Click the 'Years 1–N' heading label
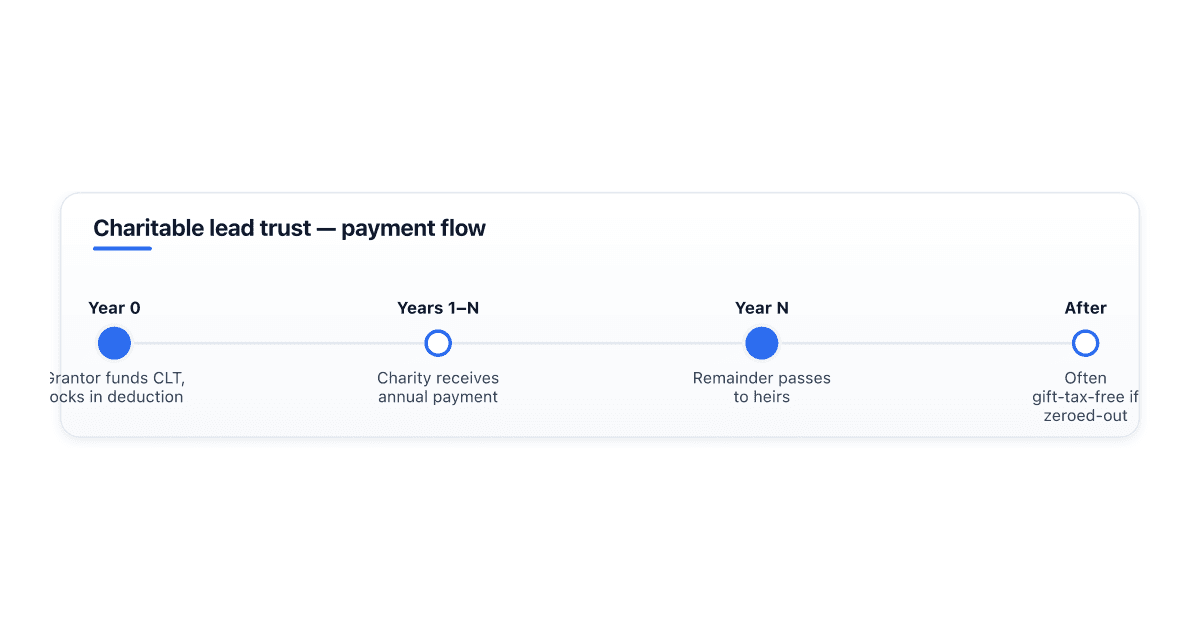1200x630 pixels. coord(438,308)
